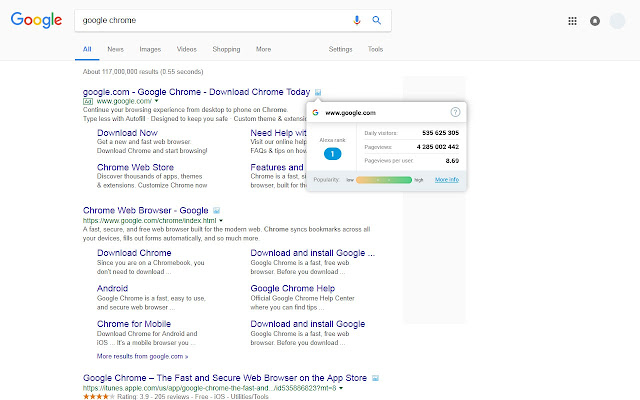Open the Download Now sitelink
The image size is (640, 400).
click(x=127, y=133)
